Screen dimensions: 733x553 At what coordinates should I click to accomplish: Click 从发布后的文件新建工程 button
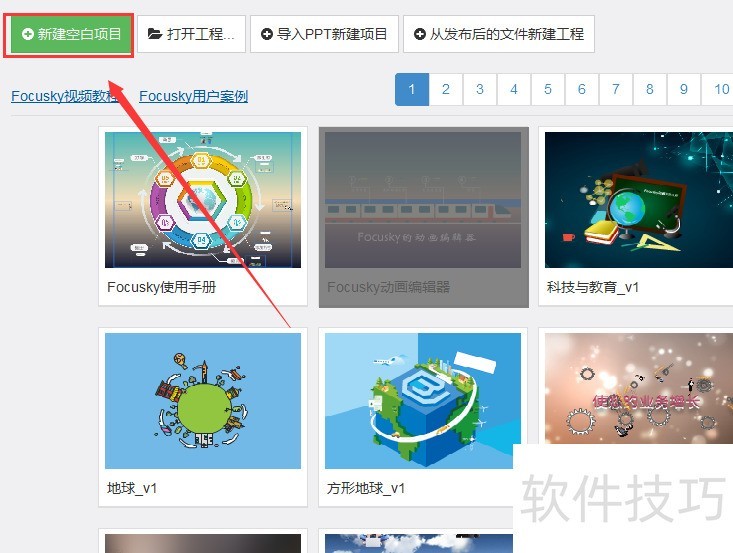[x=499, y=34]
